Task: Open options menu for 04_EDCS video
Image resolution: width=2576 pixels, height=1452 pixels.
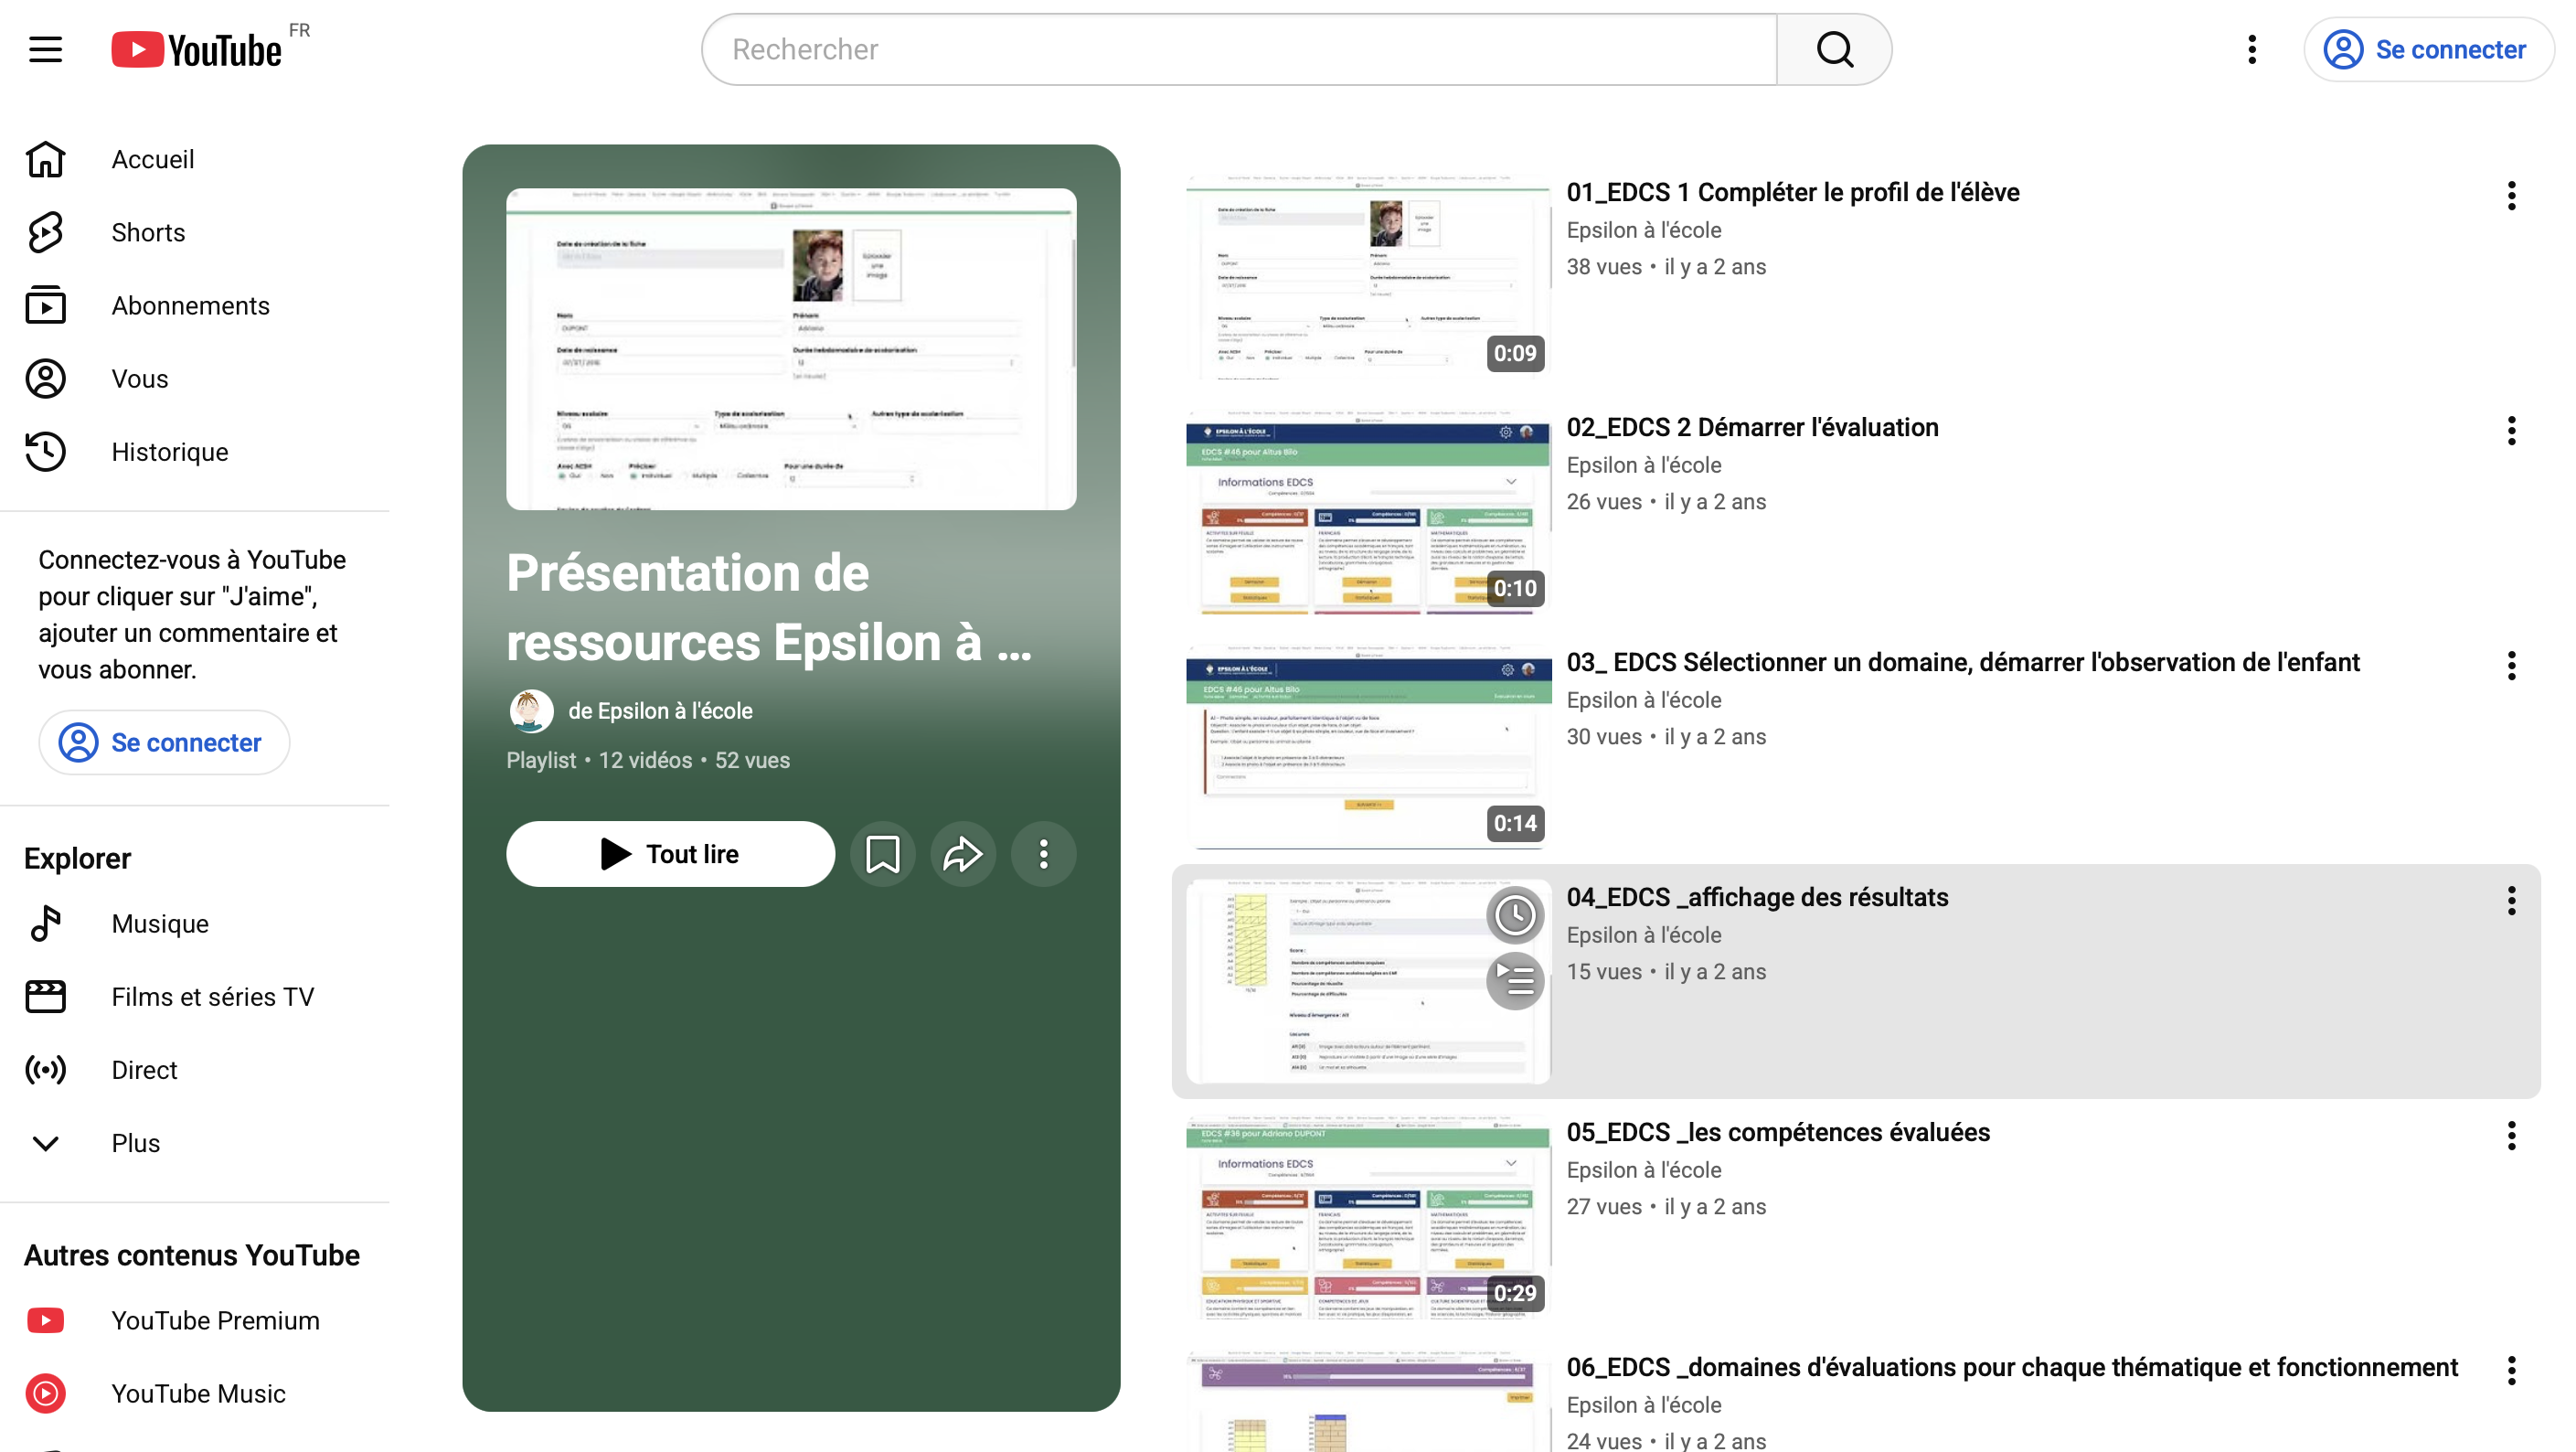Action: (2511, 900)
